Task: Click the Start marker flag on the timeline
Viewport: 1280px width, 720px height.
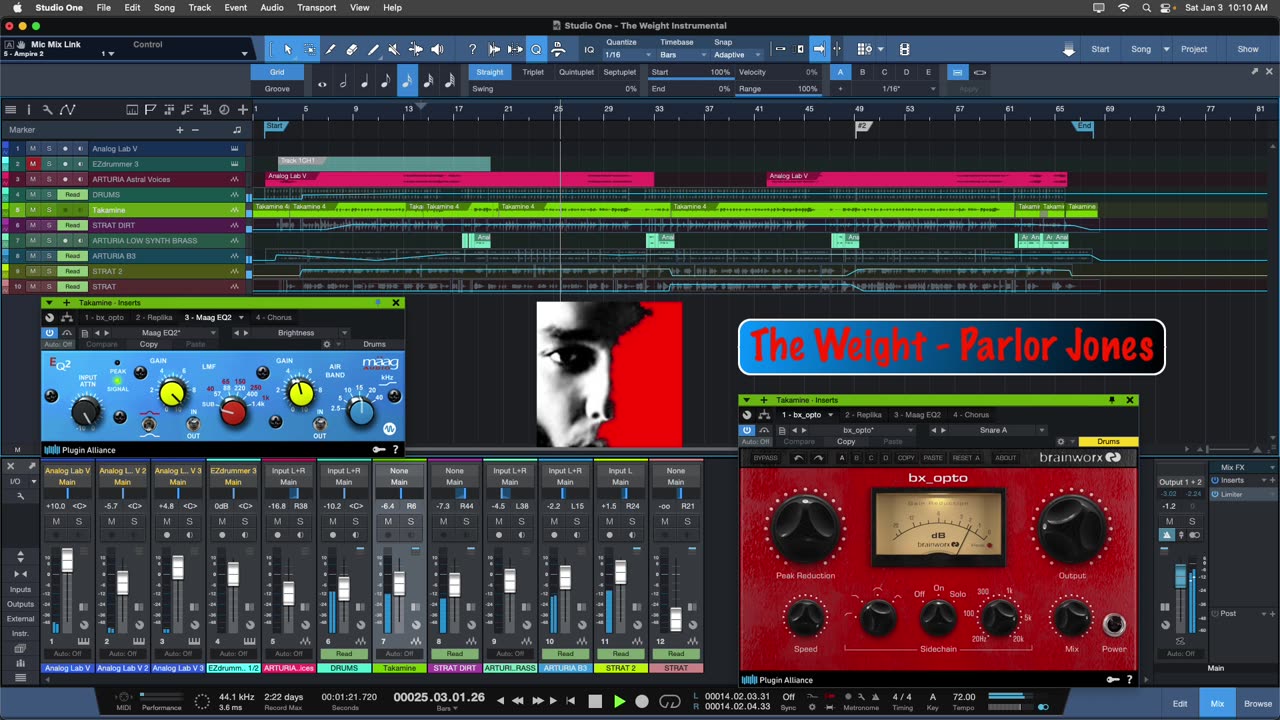Action: point(275,126)
